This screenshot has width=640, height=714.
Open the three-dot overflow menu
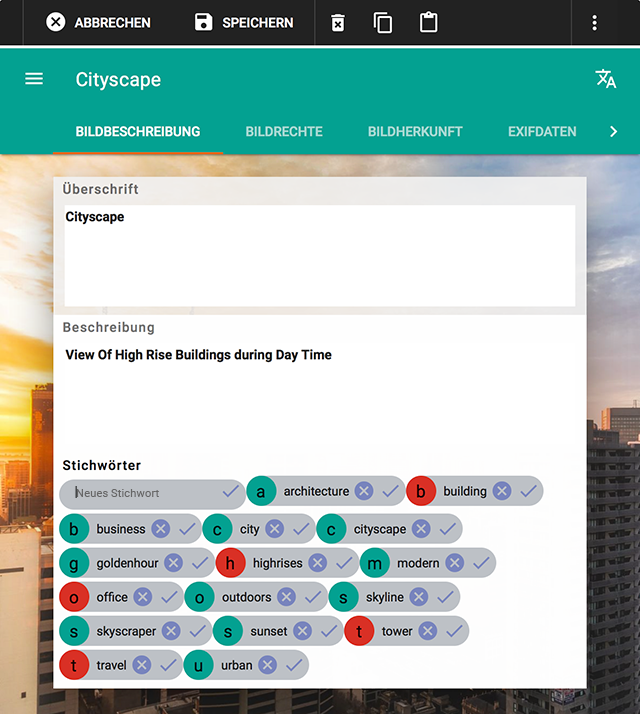coord(594,23)
